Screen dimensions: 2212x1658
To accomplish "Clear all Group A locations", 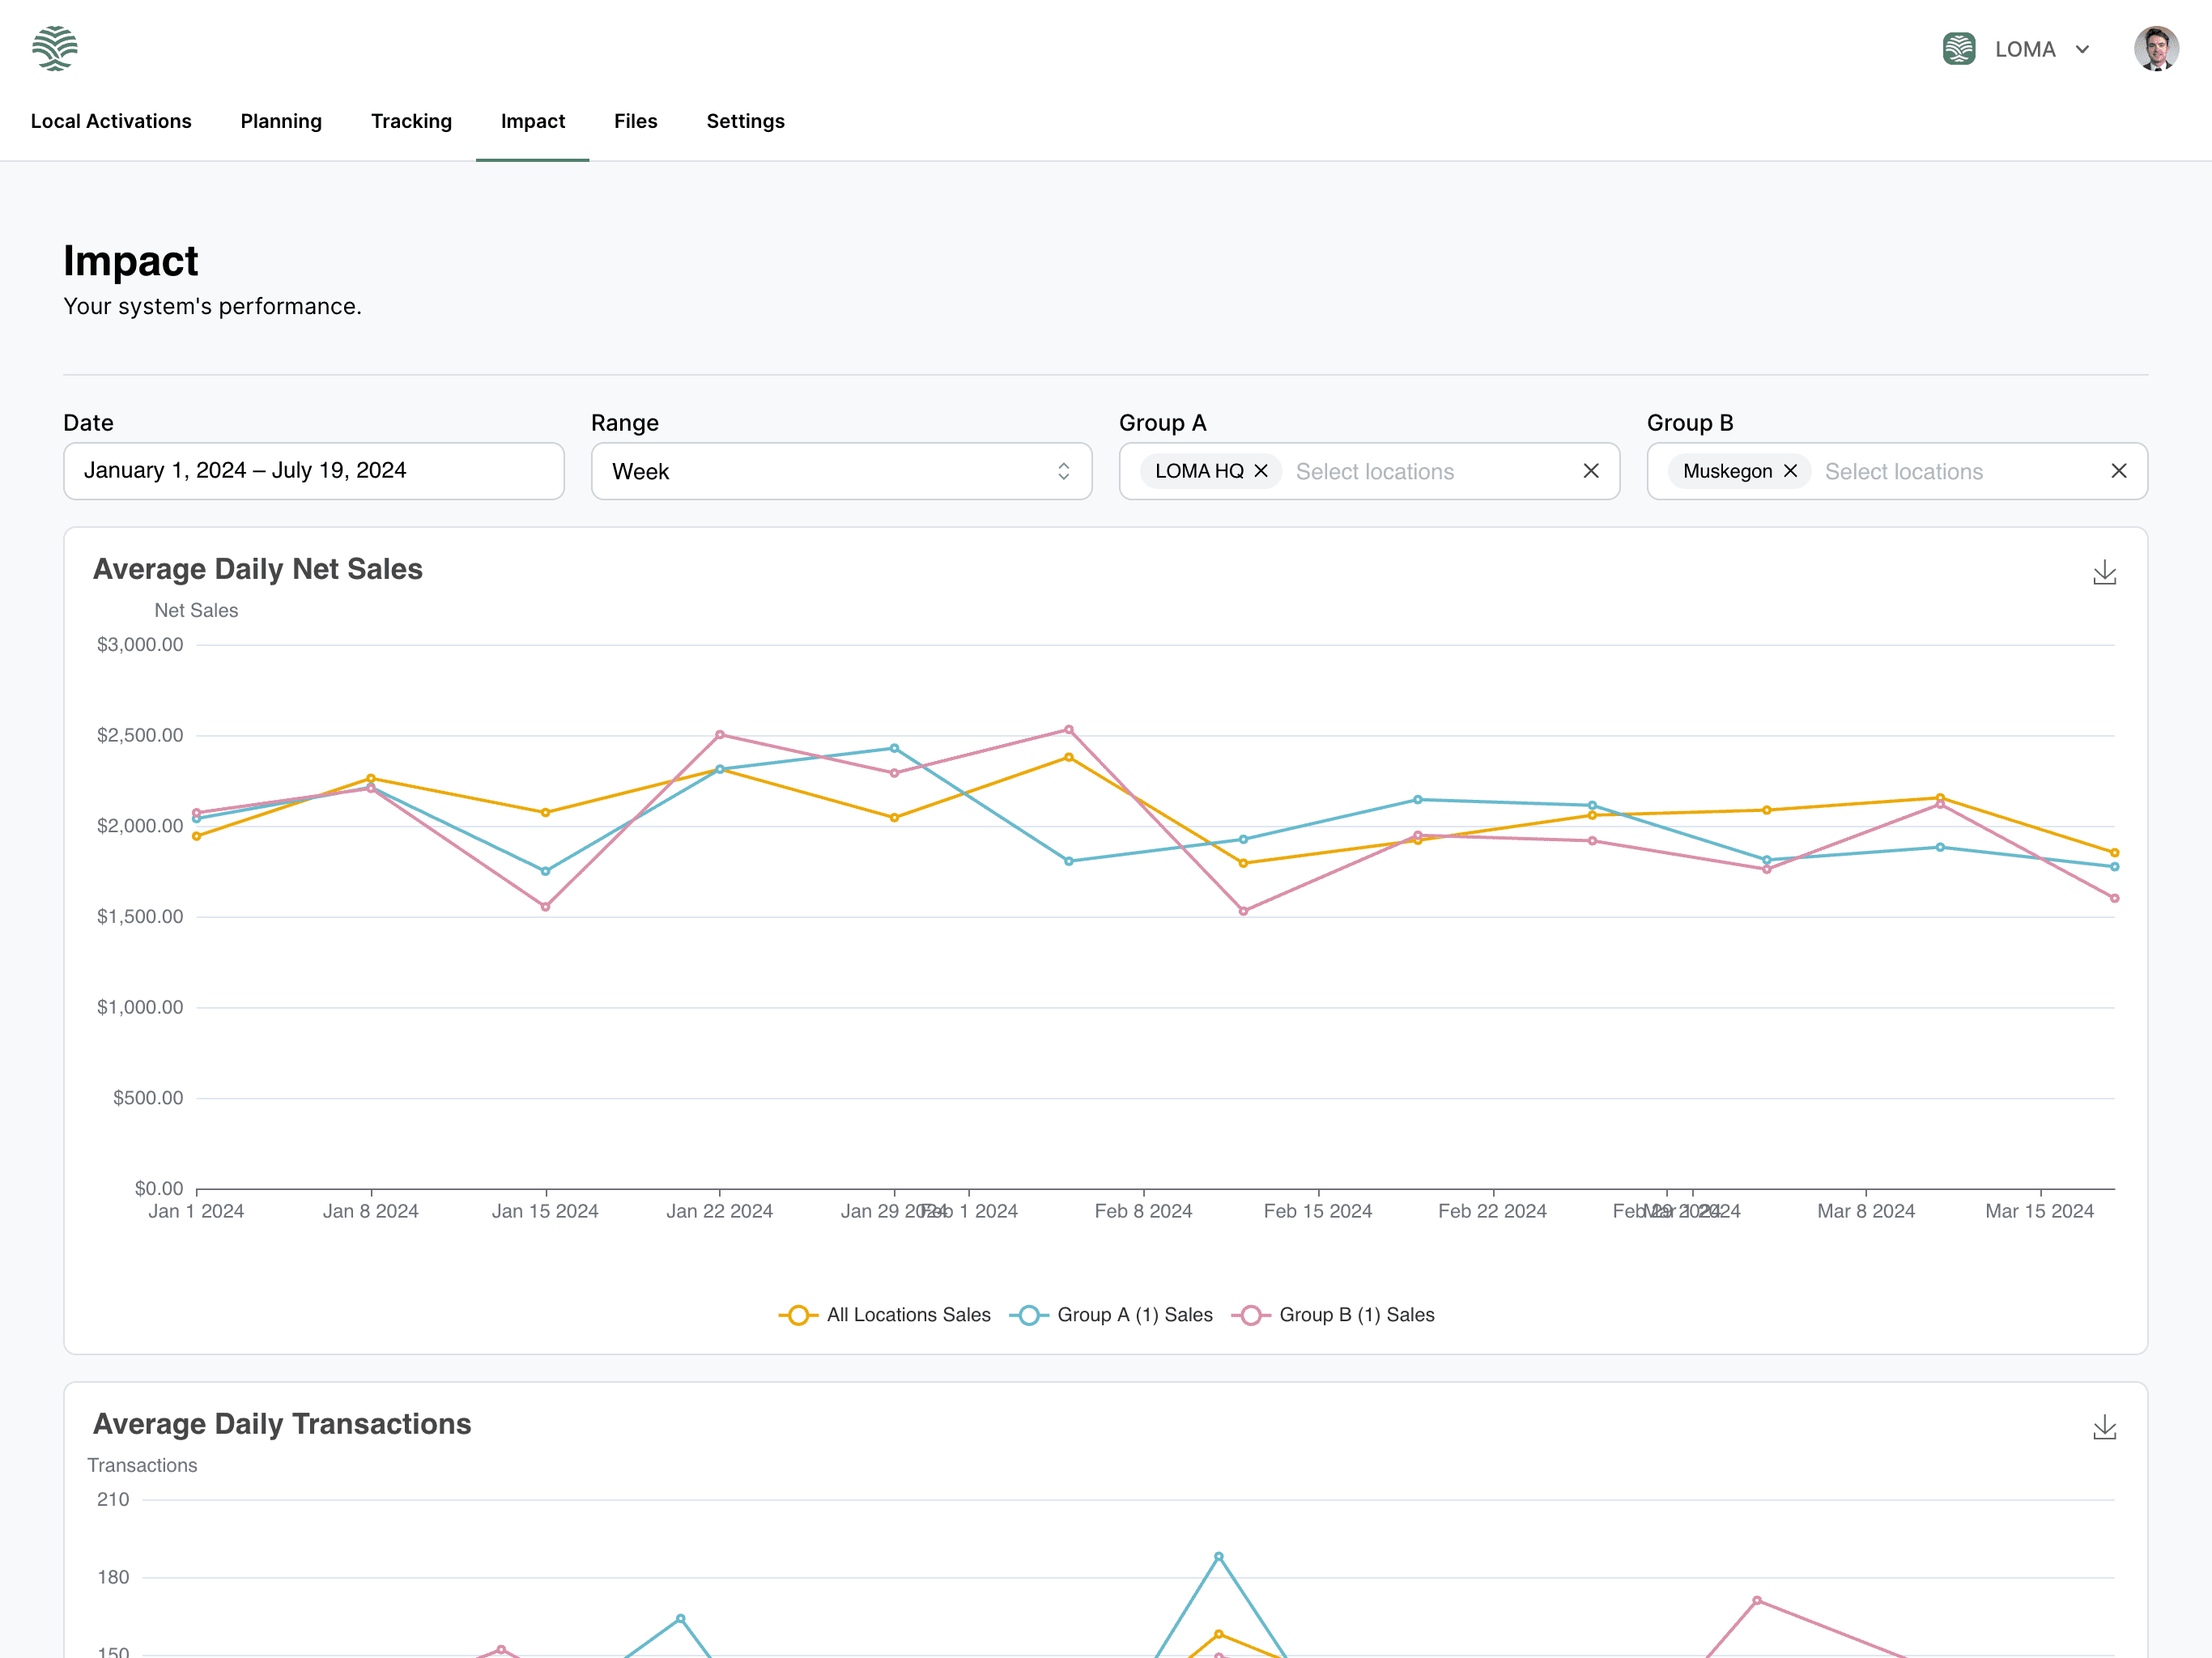I will coord(1591,471).
